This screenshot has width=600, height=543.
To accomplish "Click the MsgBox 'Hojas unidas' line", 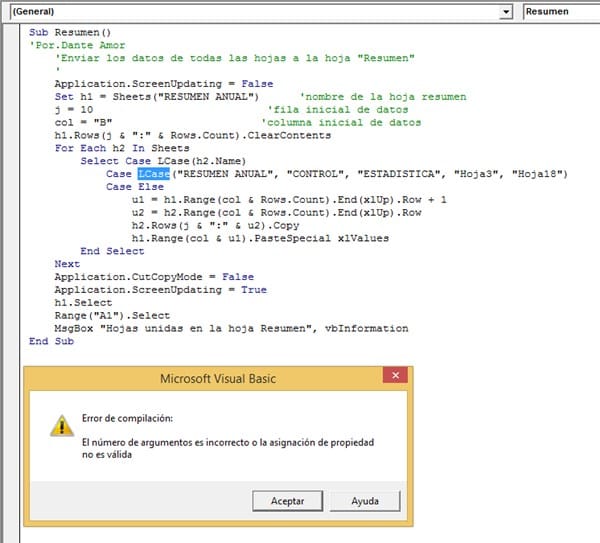I will click(x=231, y=329).
